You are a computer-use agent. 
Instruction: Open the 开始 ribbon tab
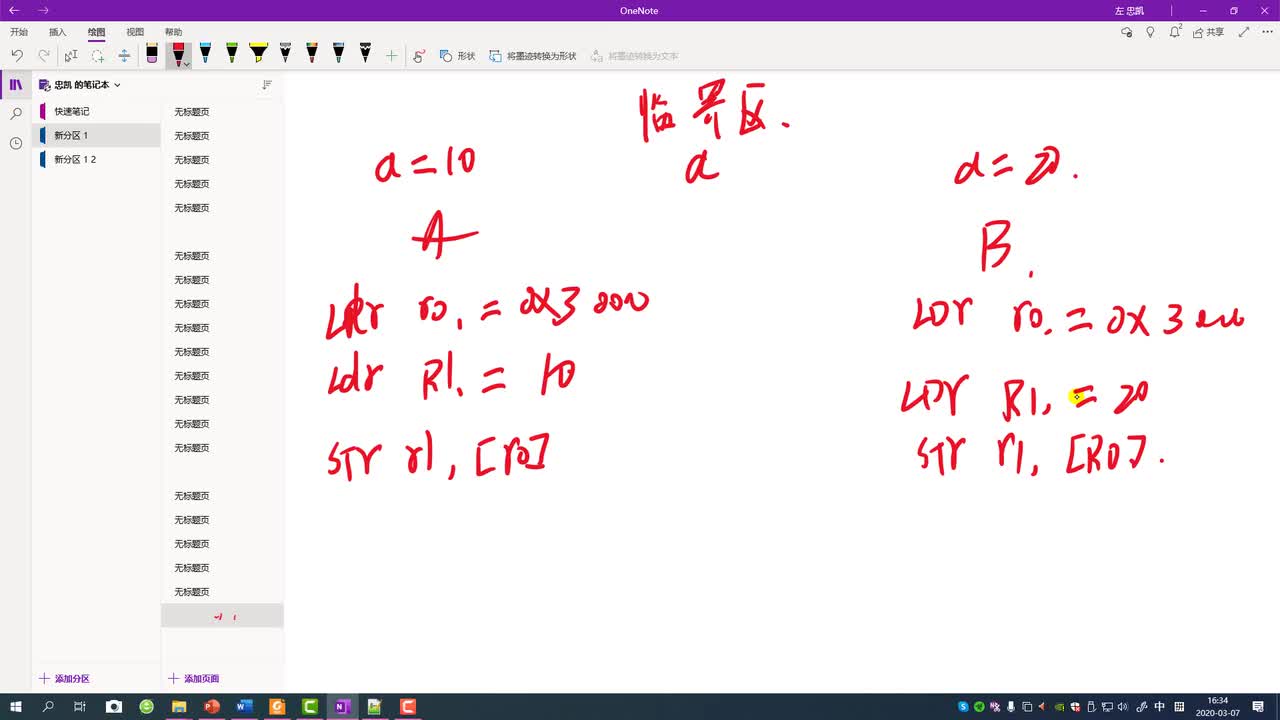point(19,32)
